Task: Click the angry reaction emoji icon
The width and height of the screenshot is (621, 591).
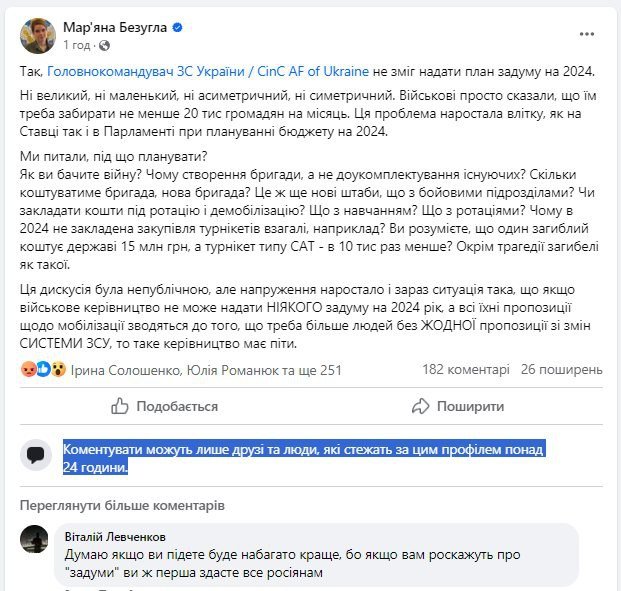Action: [29, 369]
